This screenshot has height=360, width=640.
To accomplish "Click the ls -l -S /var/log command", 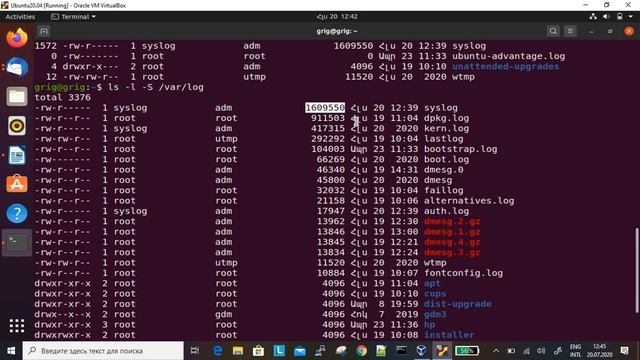I will click(x=156, y=87).
